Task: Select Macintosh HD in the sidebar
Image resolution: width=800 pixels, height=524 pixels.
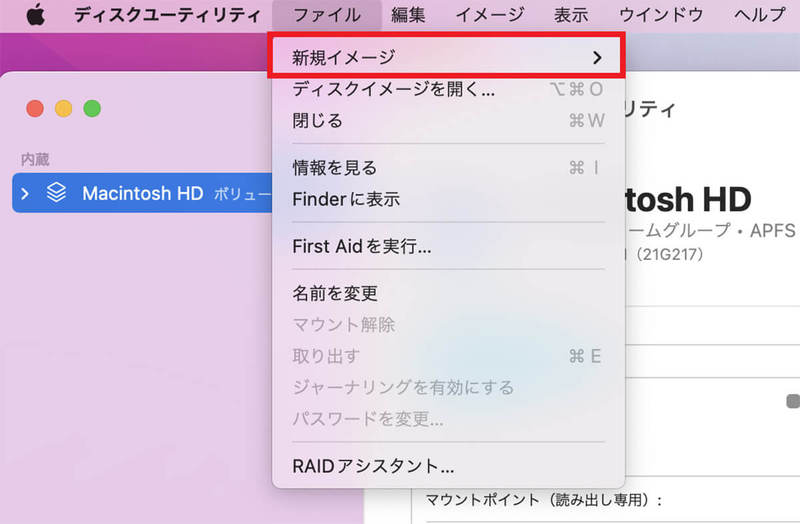Action: click(143, 193)
